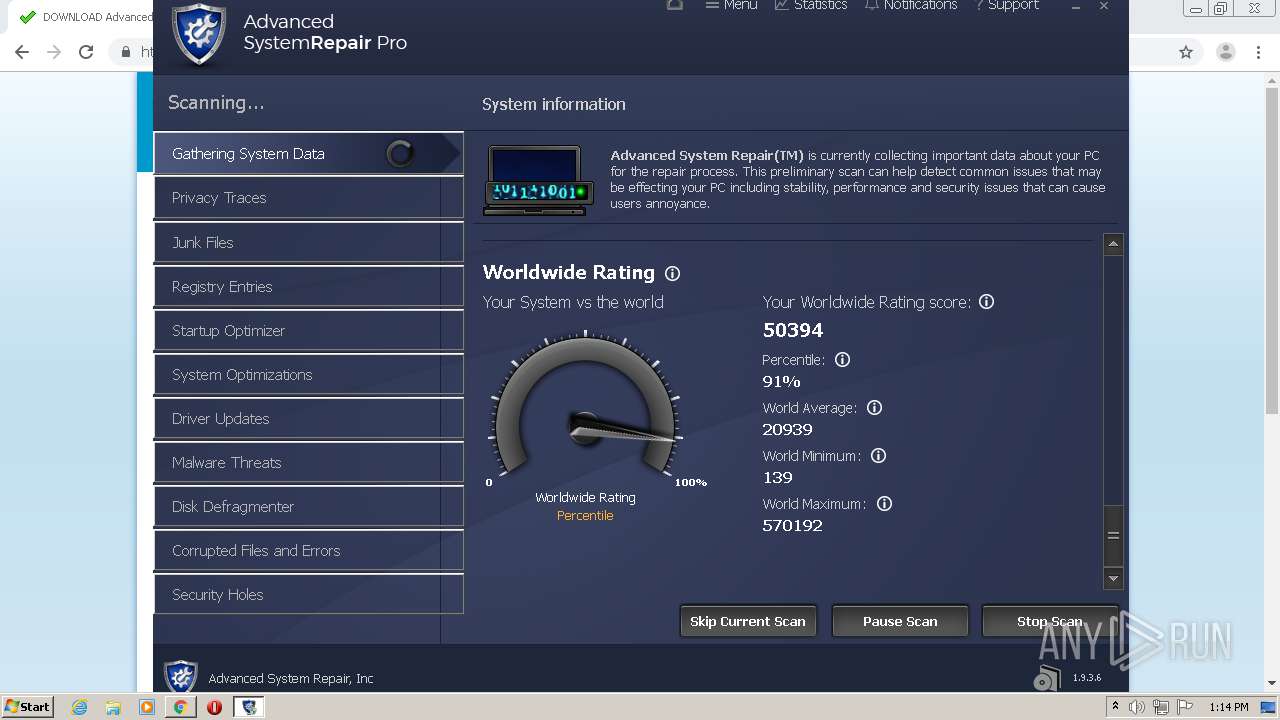Click the Percentile label under the gauge
1280x720 pixels.
pos(585,516)
